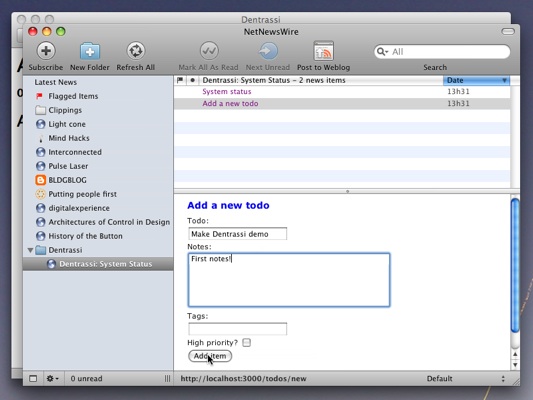The height and width of the screenshot is (400, 533).
Task: Check the High priority checkbox
Action: pyautogui.click(x=246, y=343)
